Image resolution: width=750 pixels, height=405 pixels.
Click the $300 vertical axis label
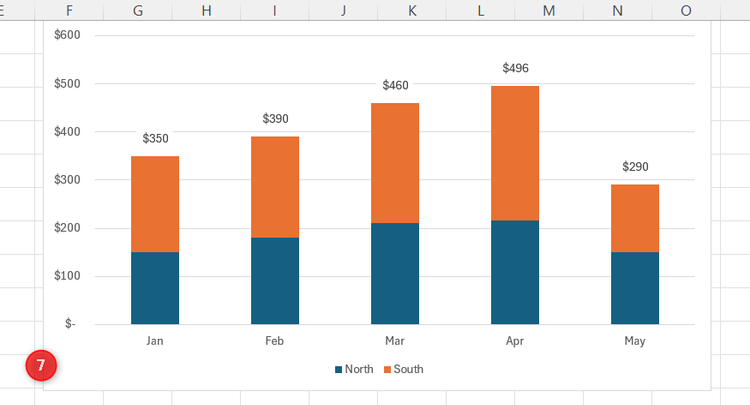[67, 180]
